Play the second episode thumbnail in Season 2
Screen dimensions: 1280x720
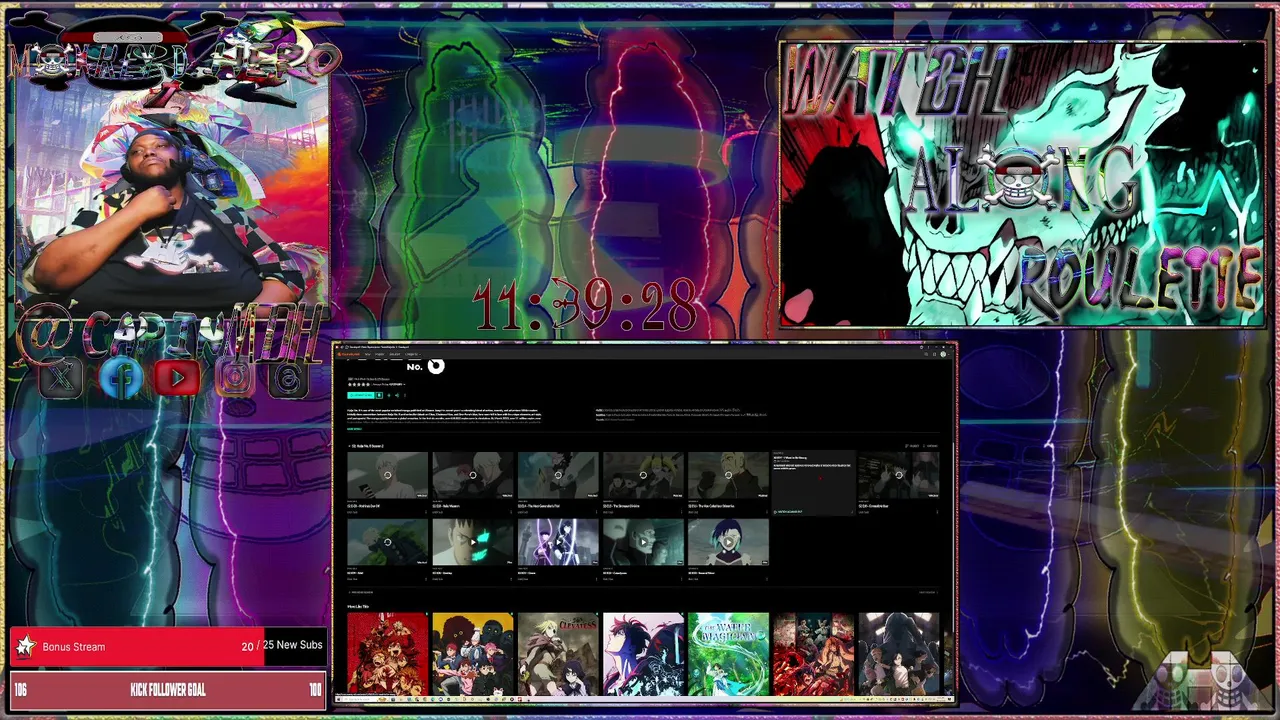tap(473, 475)
